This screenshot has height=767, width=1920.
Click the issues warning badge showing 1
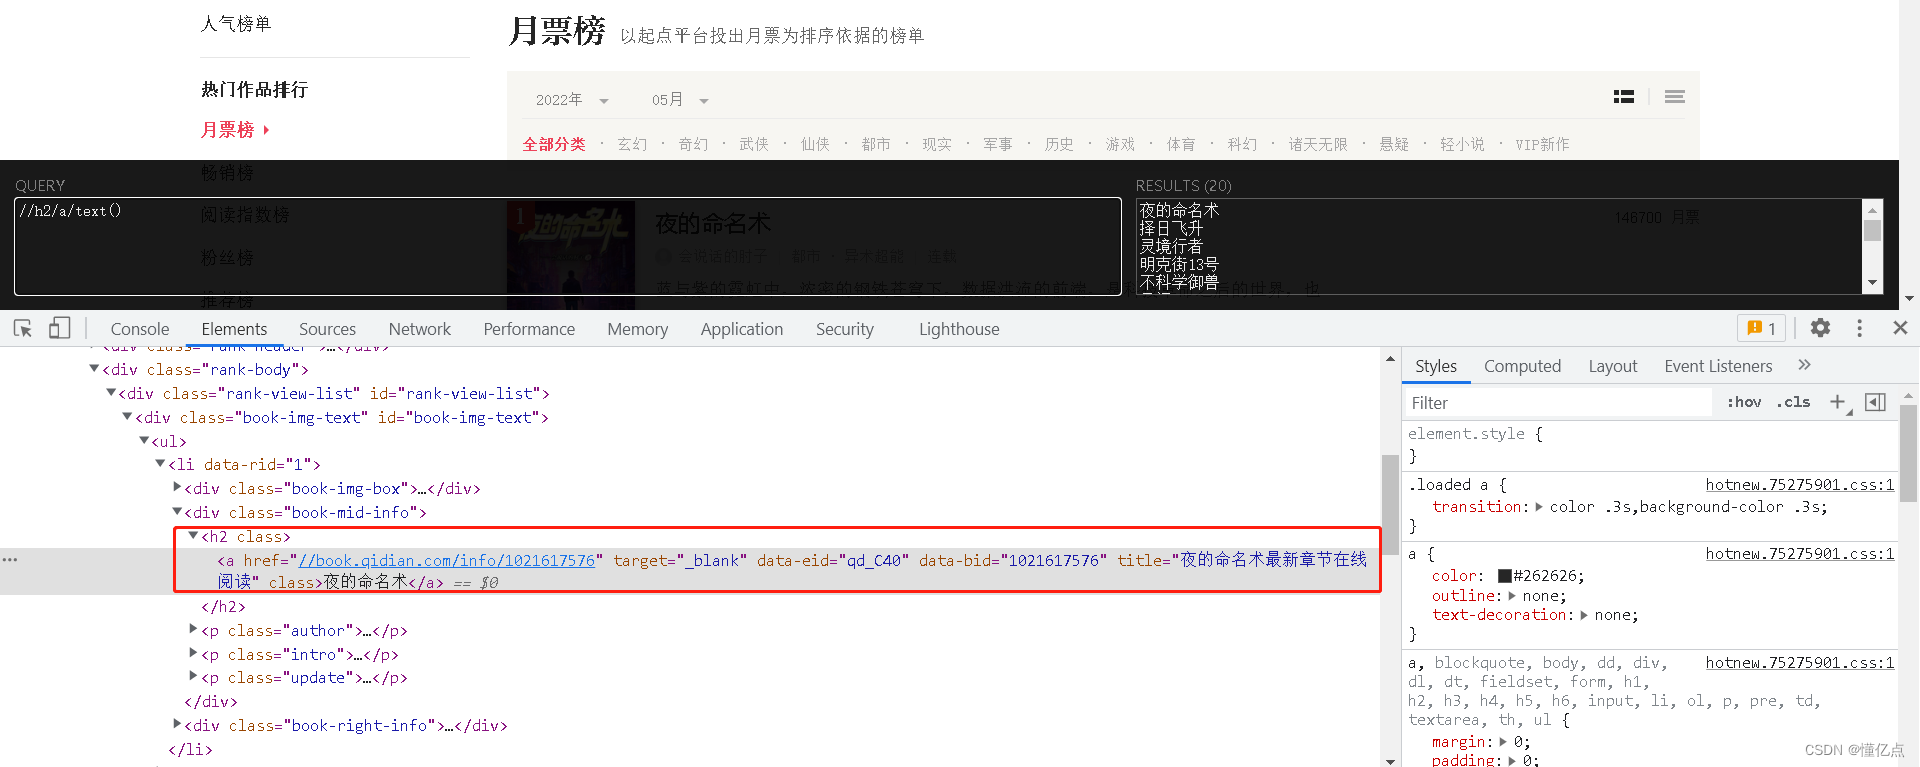(1762, 328)
